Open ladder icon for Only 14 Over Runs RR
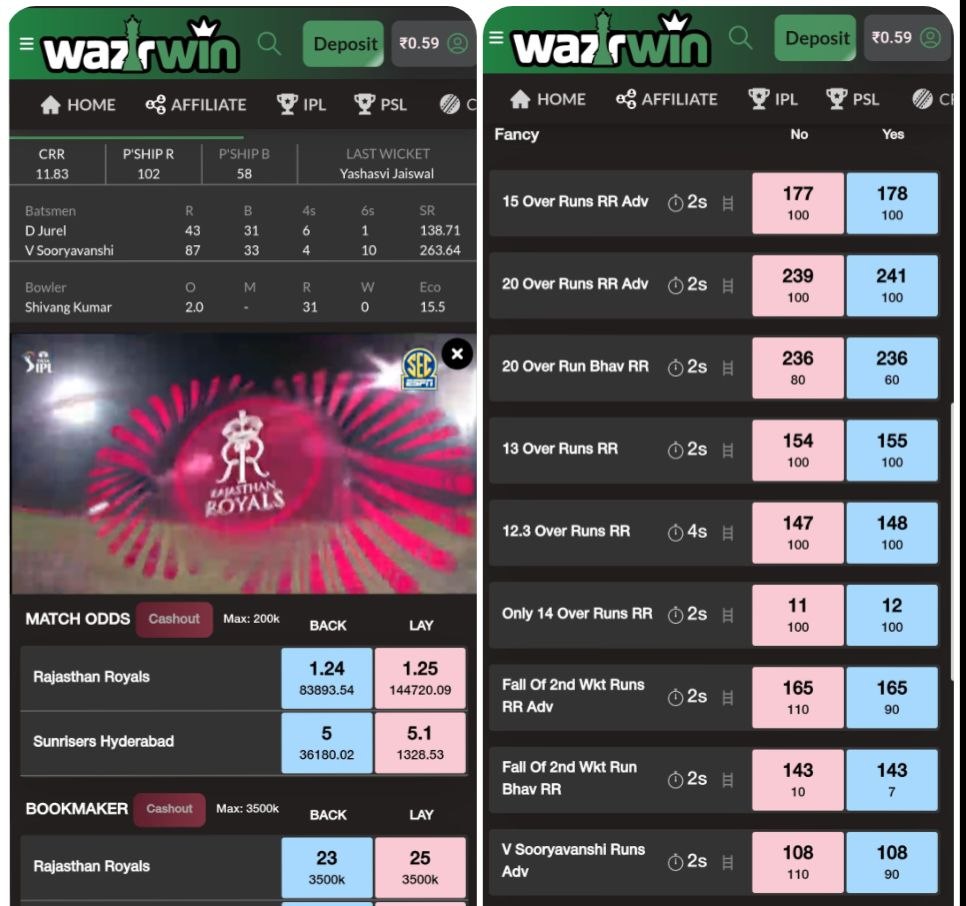966x906 pixels. 728,615
